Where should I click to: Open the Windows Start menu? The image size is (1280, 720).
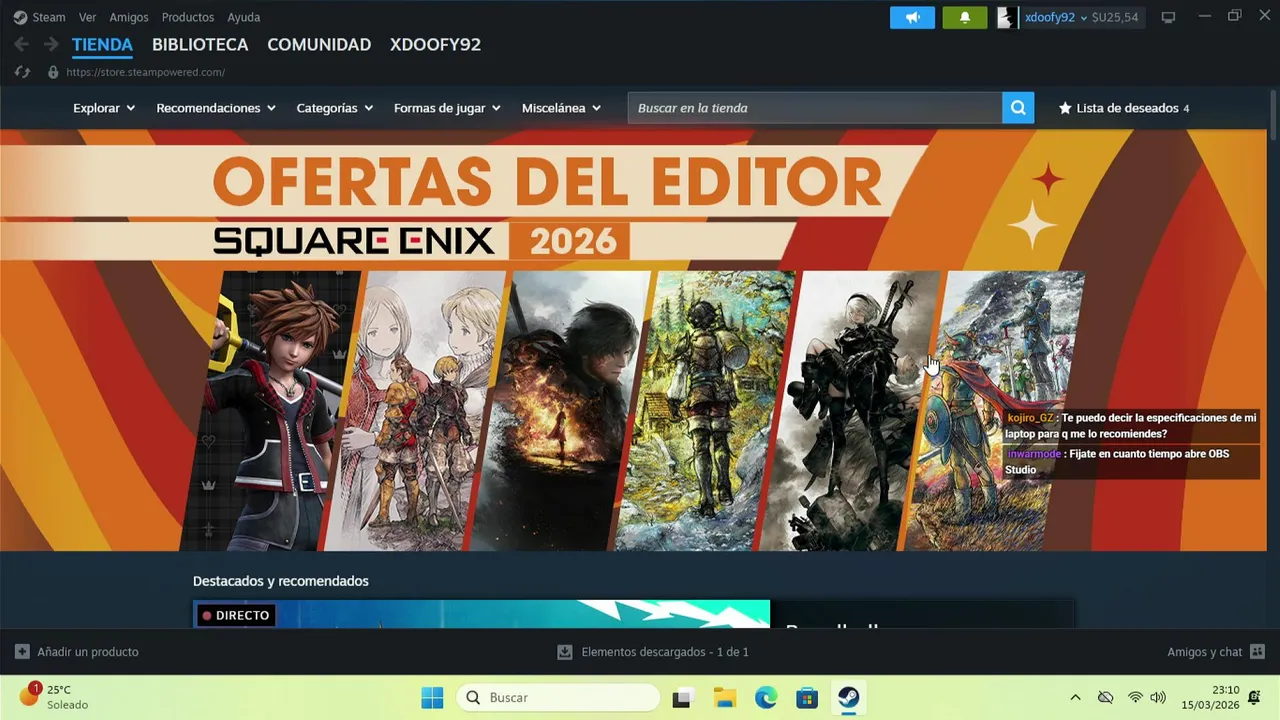click(432, 698)
